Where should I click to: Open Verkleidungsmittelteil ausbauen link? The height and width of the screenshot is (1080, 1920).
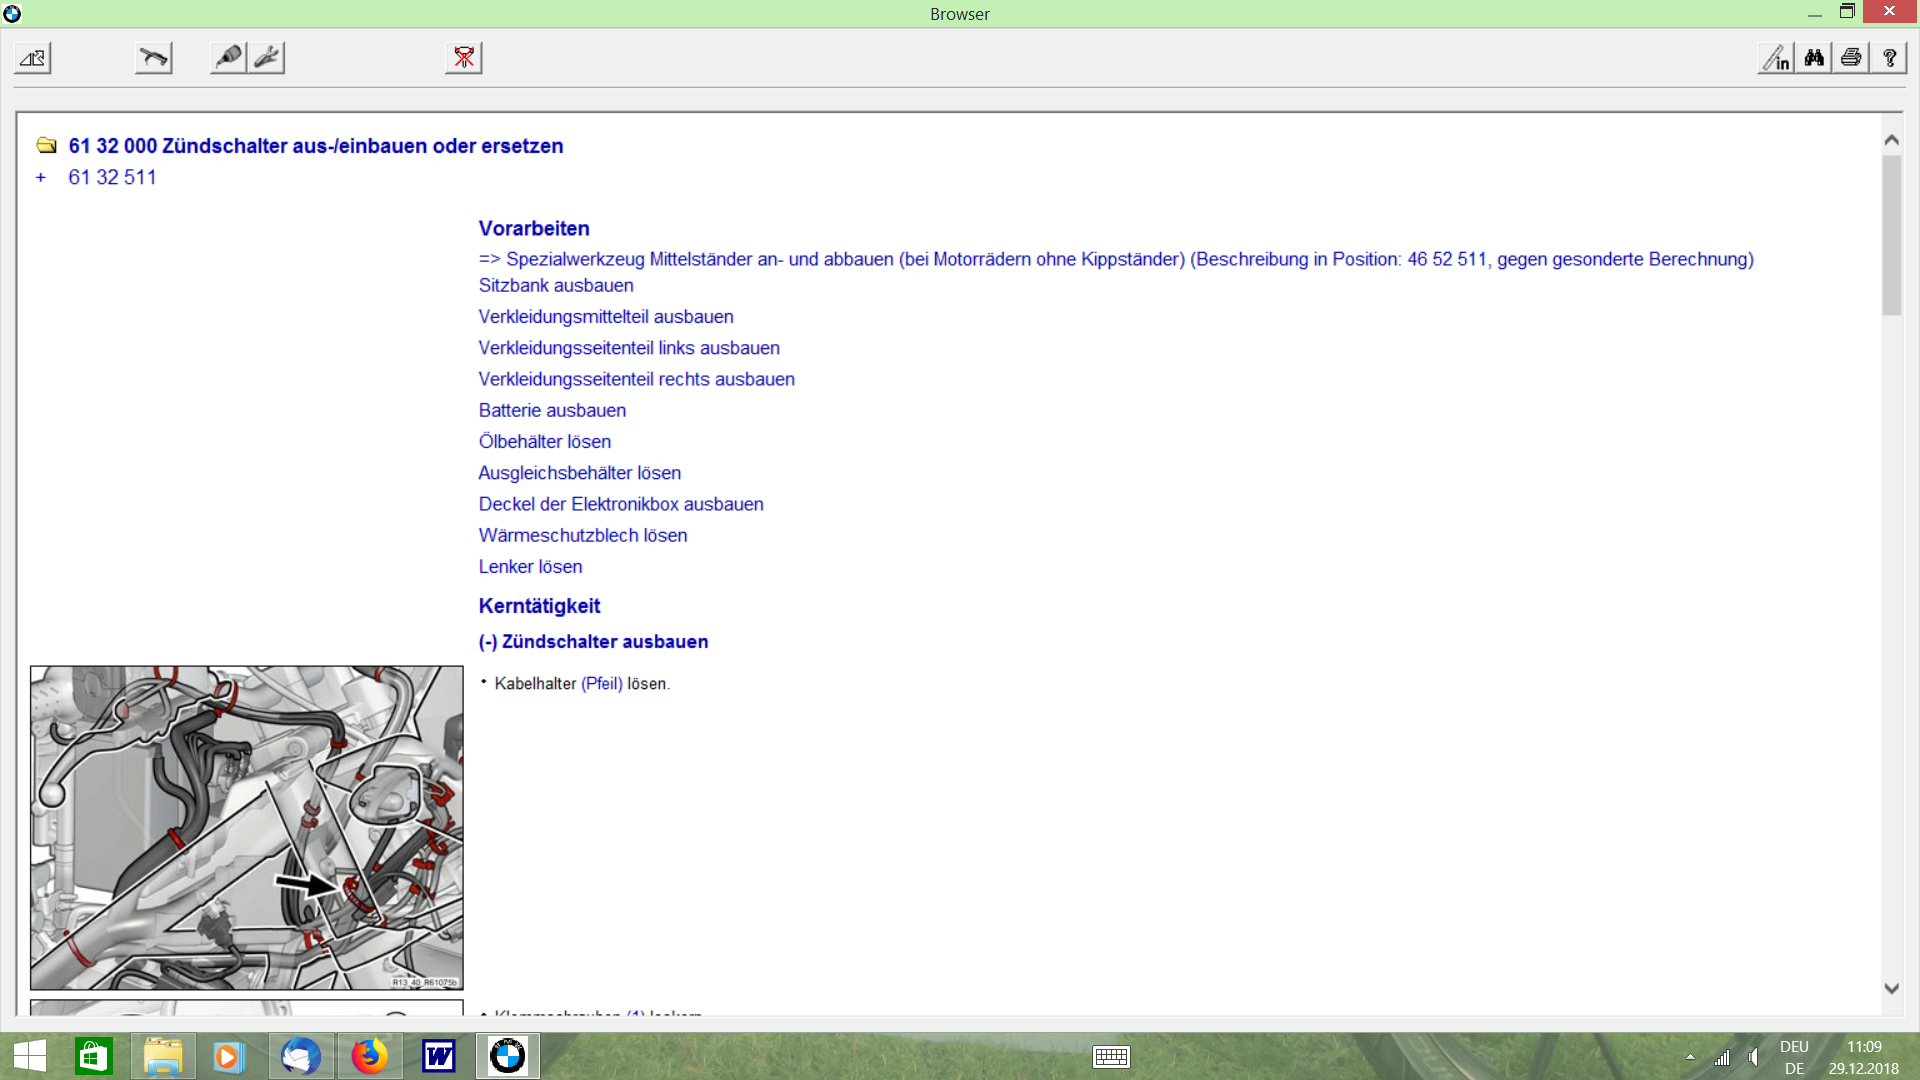(x=606, y=316)
